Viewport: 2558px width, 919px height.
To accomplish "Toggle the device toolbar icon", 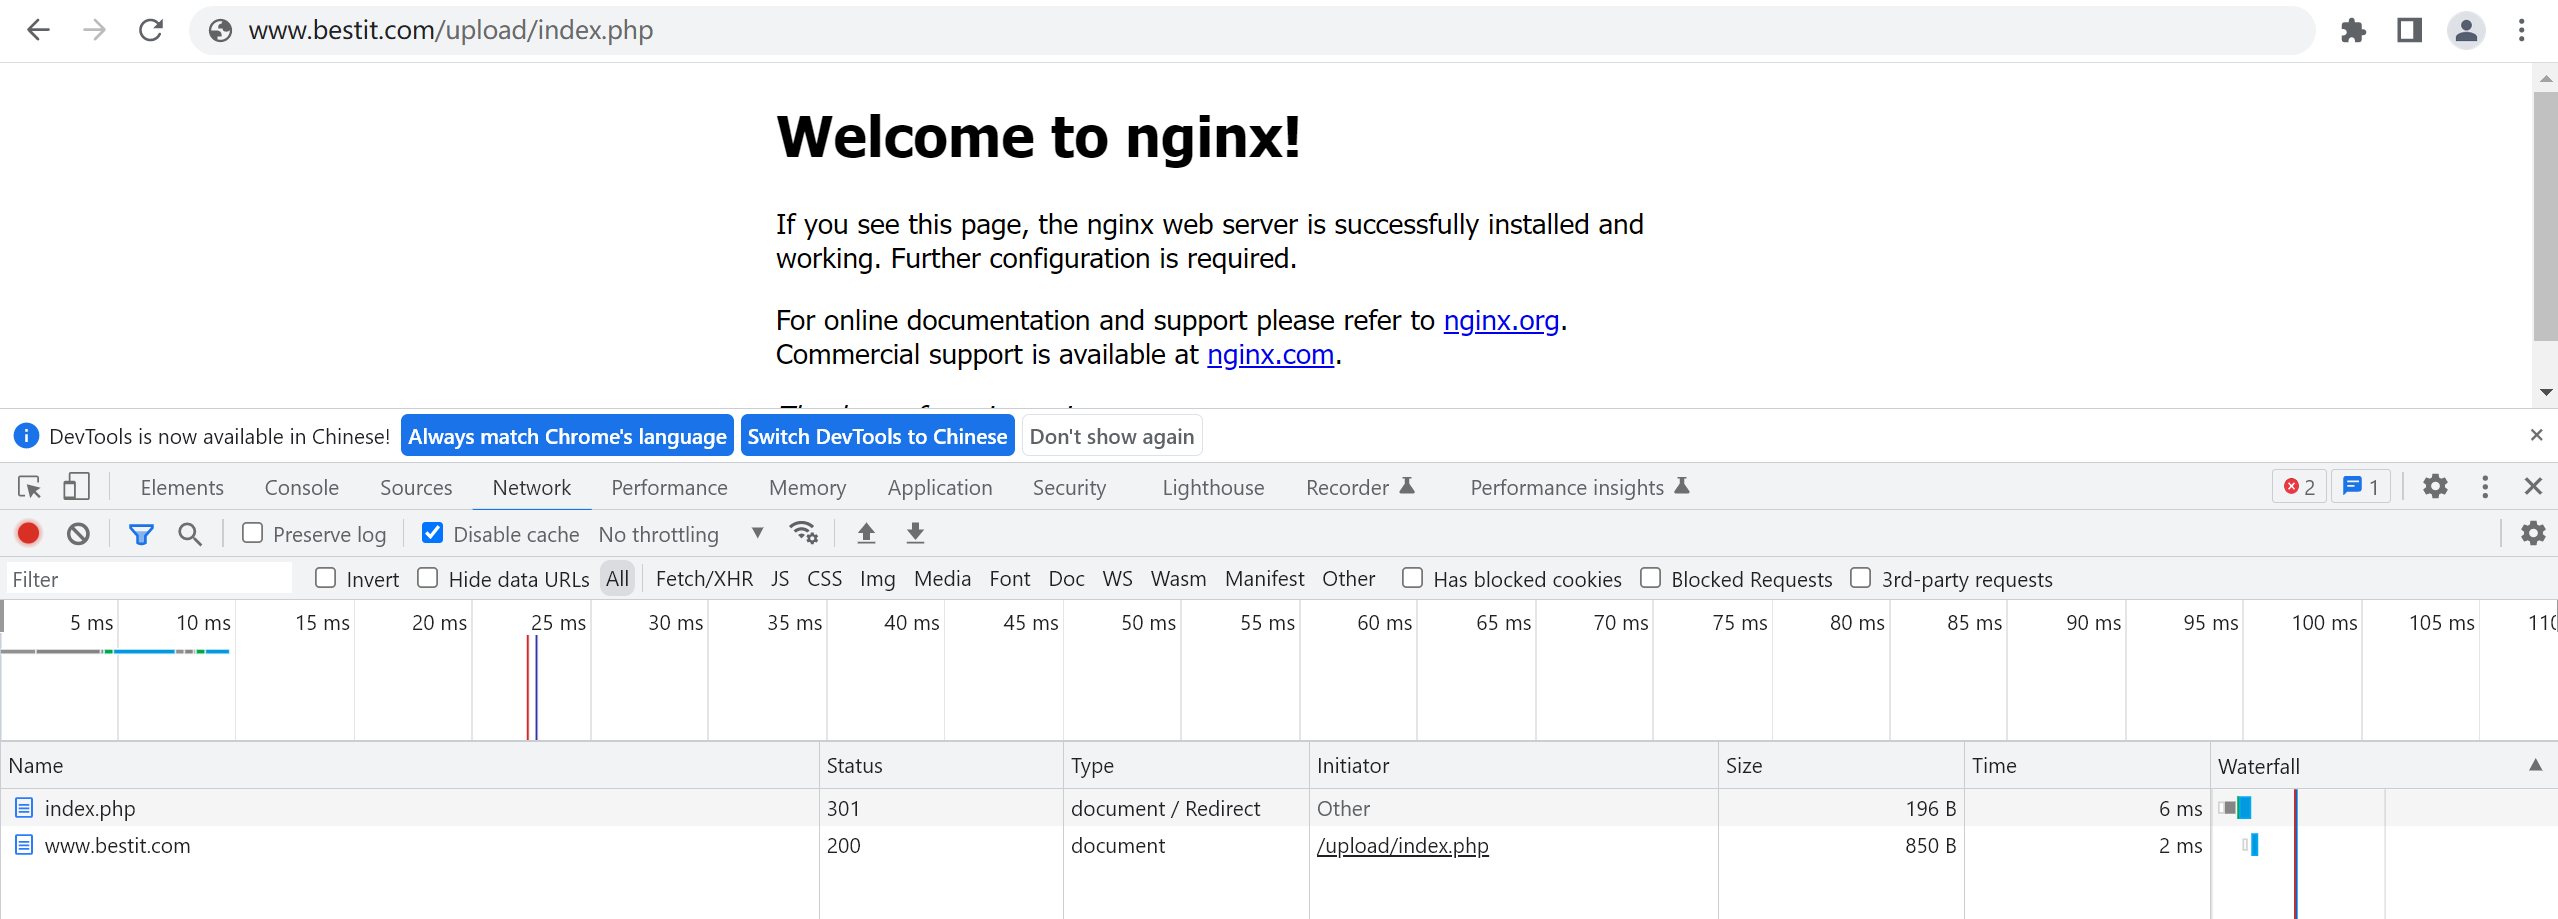I will (x=76, y=487).
